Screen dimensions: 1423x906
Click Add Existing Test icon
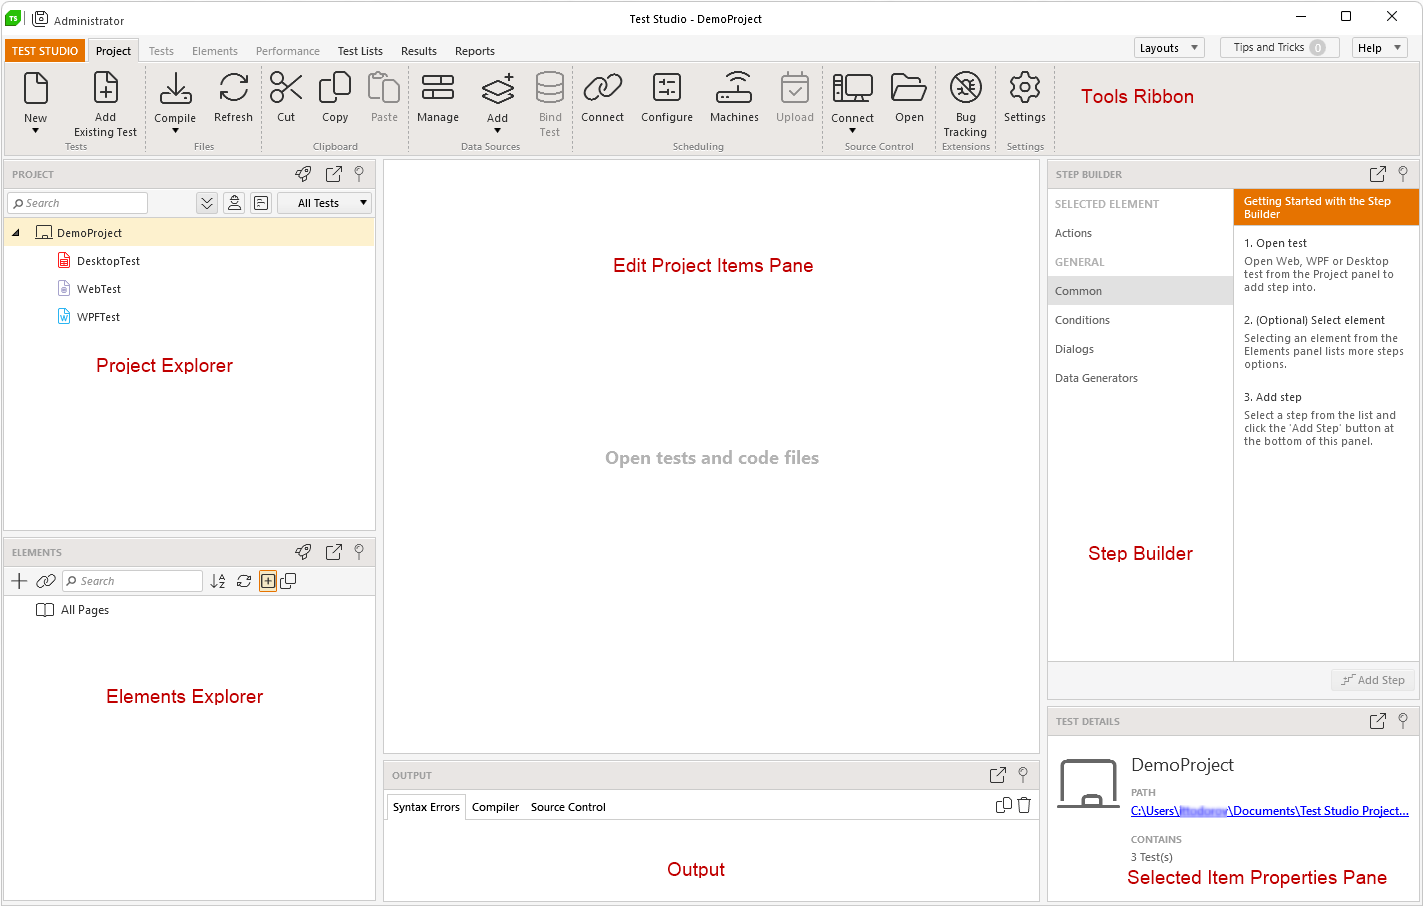click(x=105, y=88)
